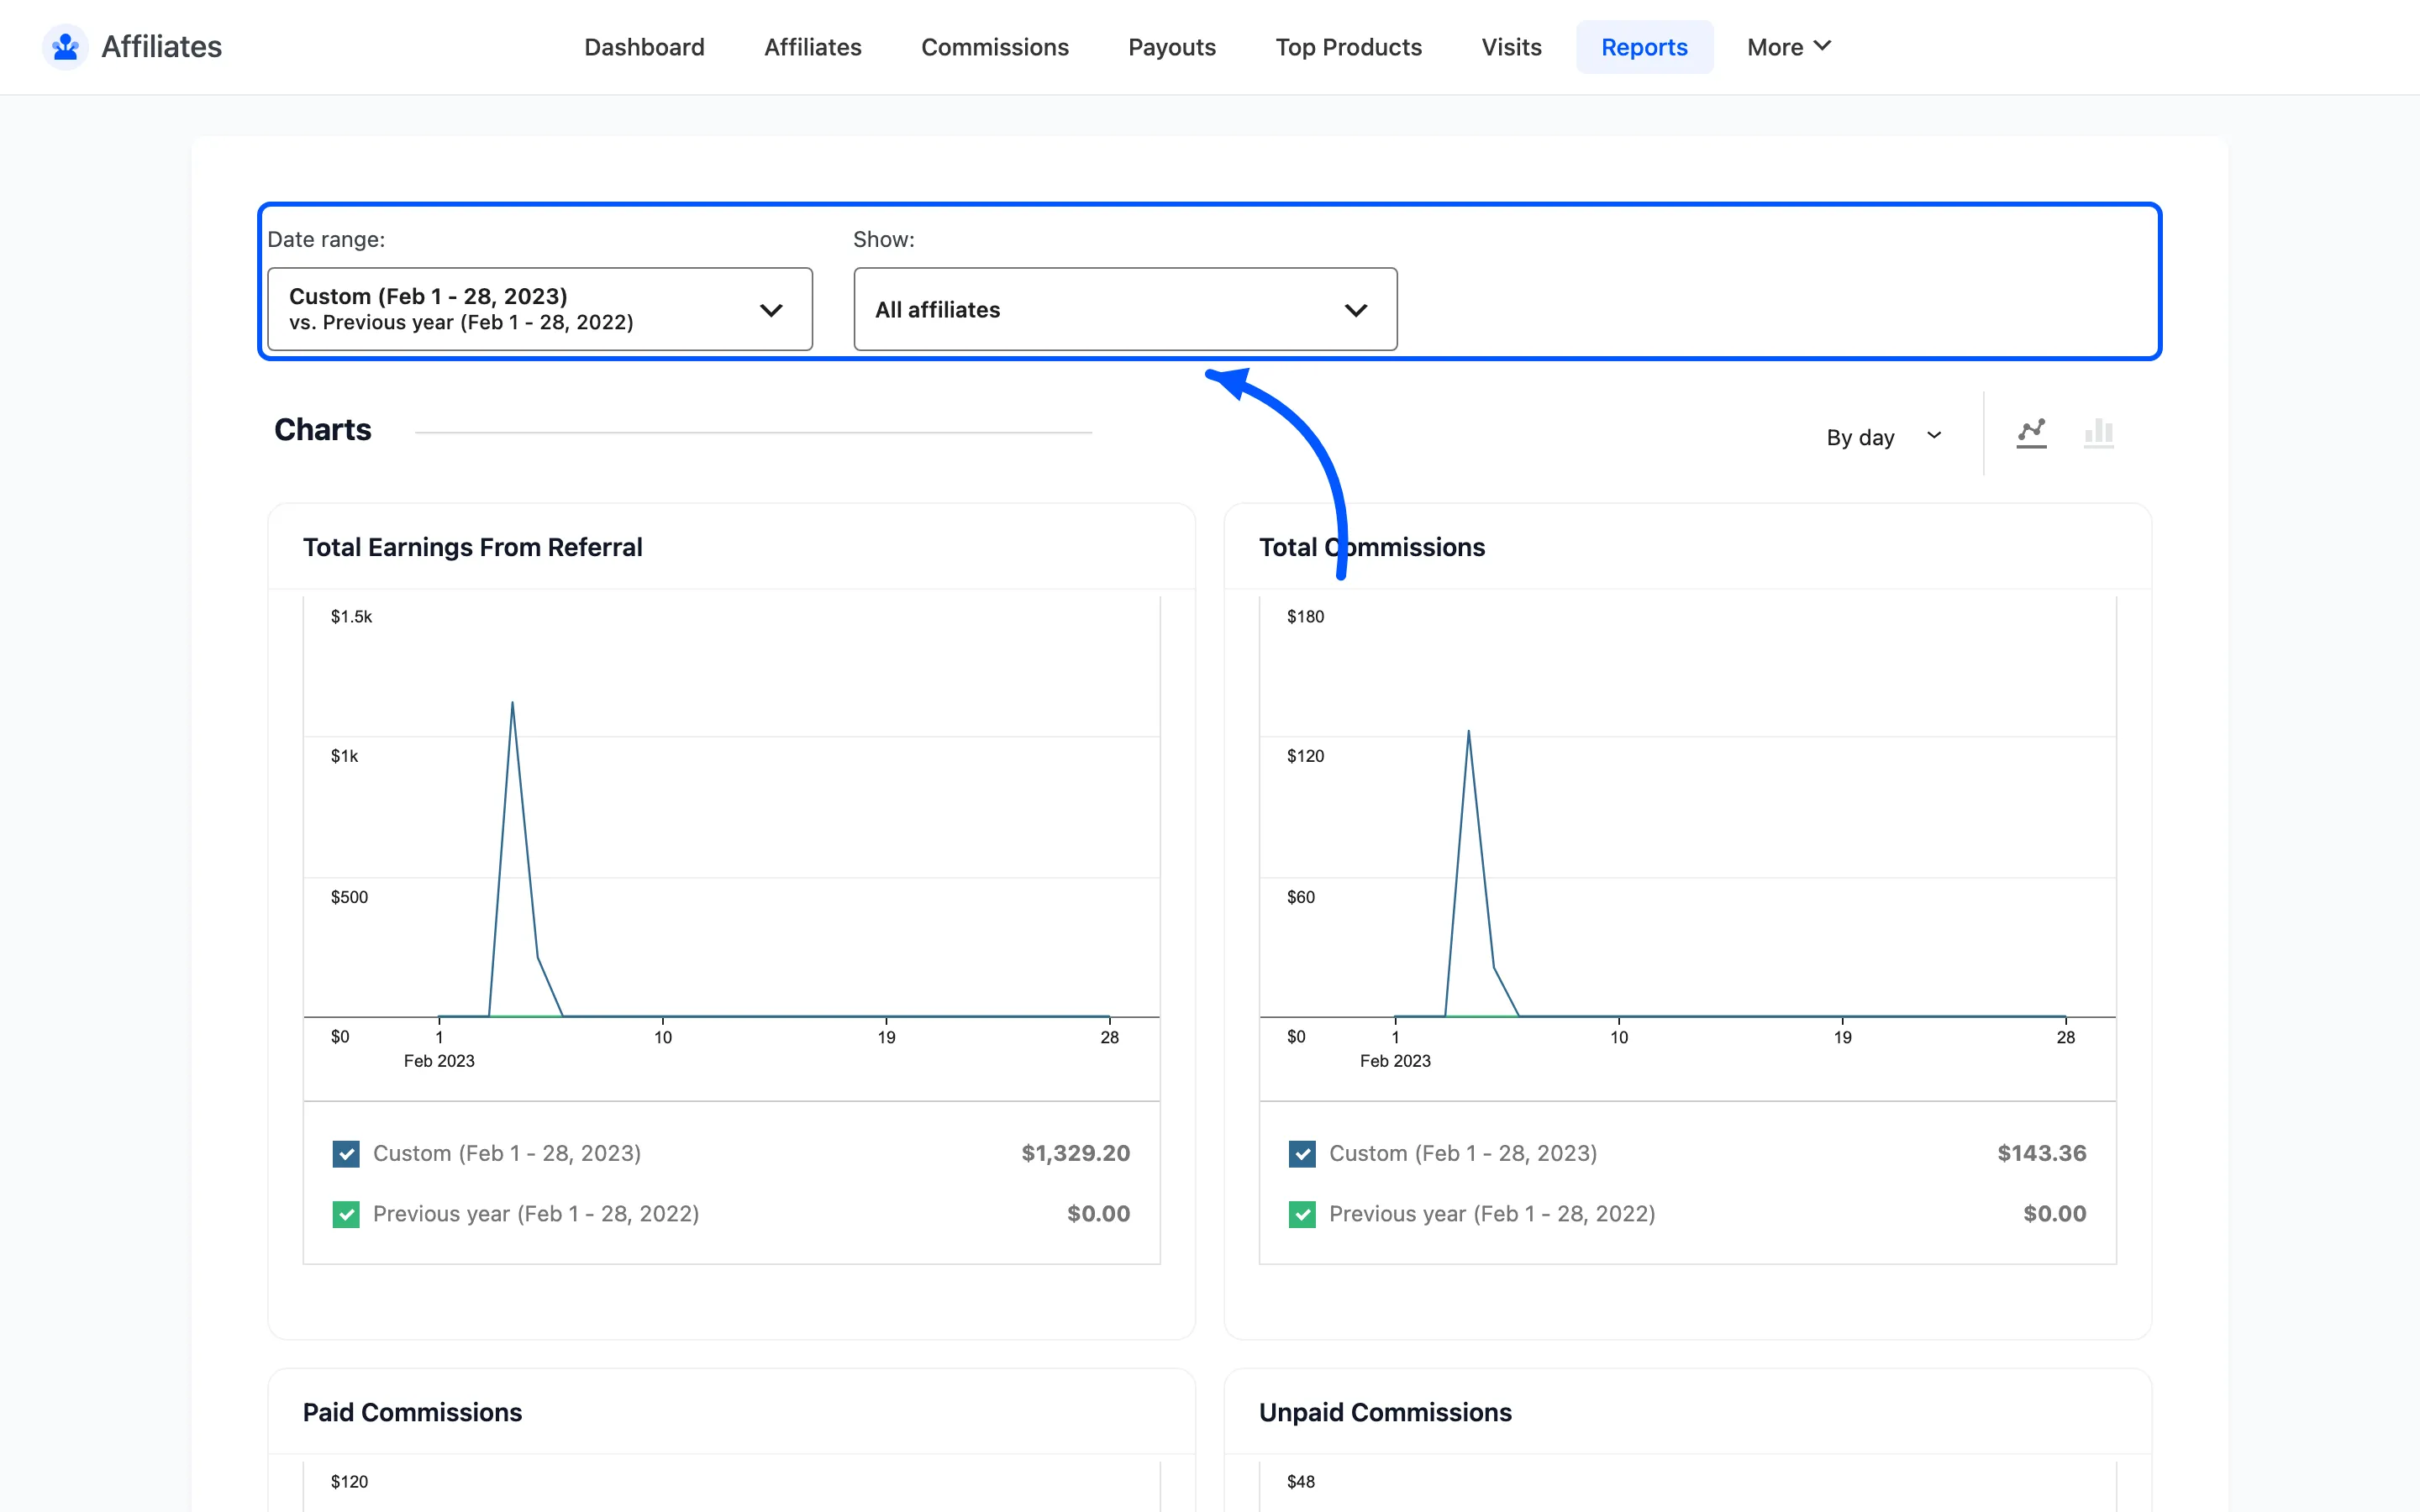2420x1512 pixels.
Task: Switch to line chart view icon
Action: [x=2031, y=433]
